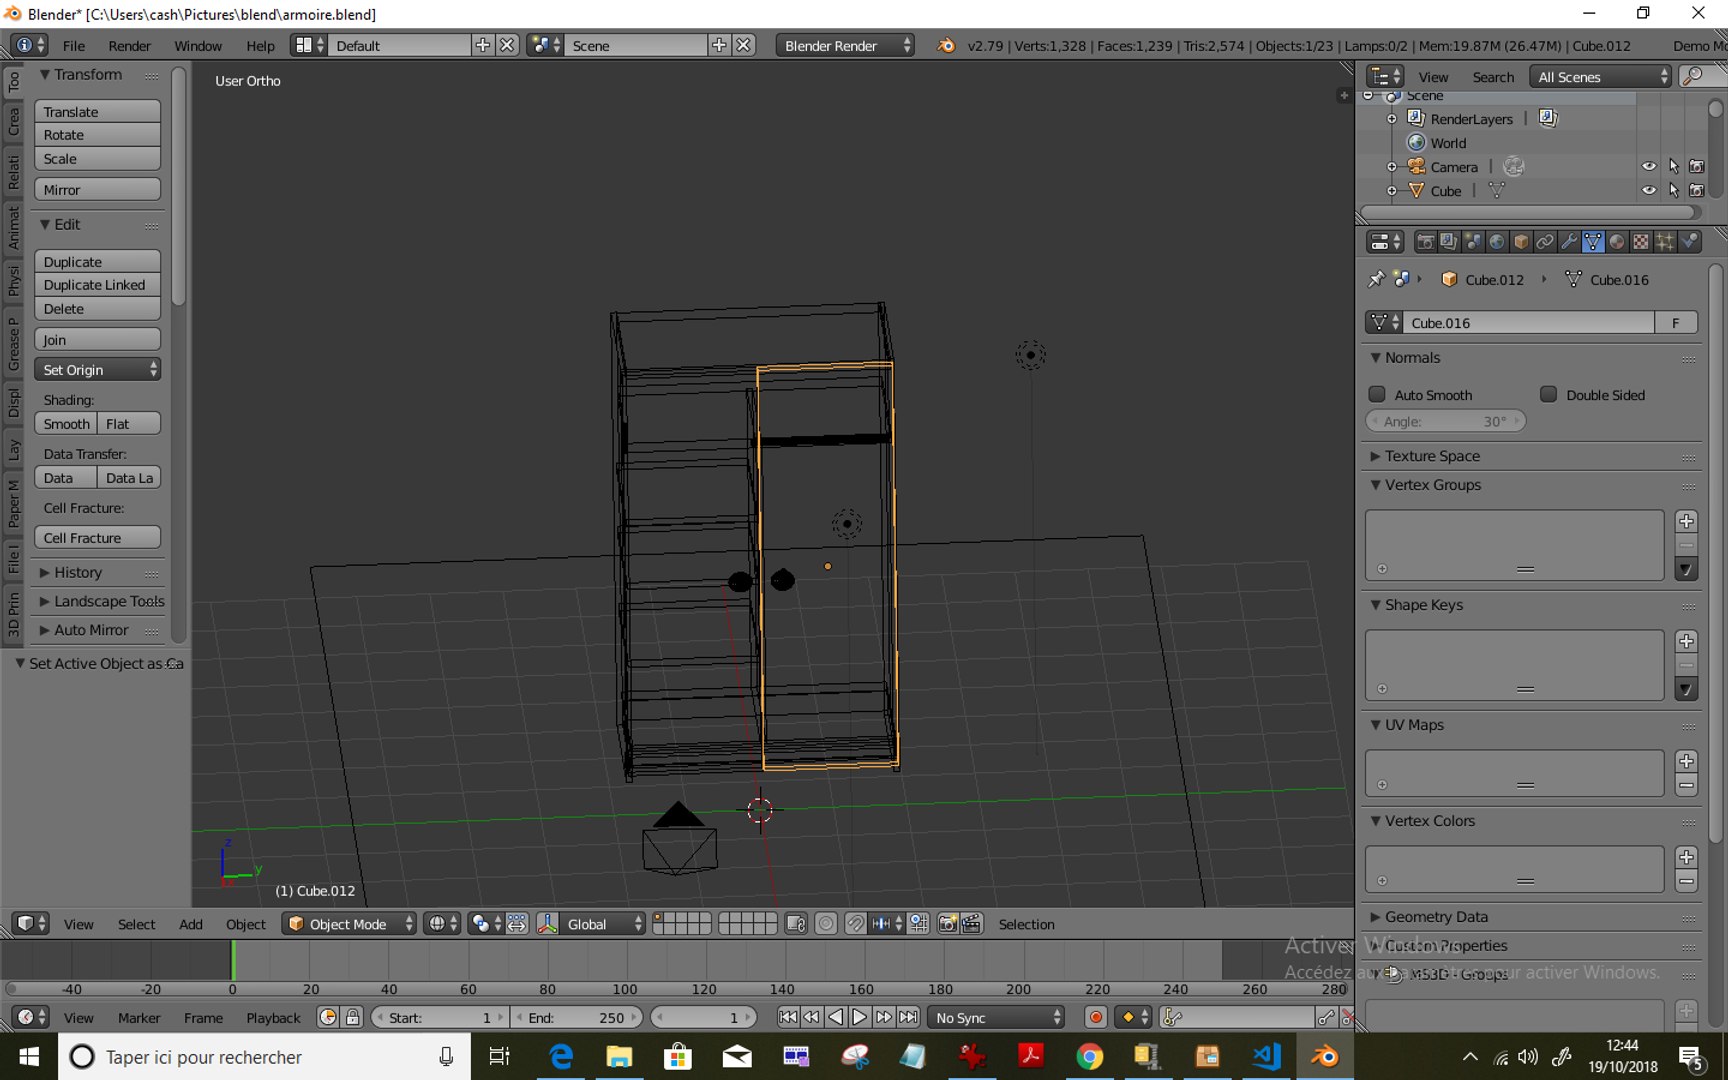Open the Scene properties tab
The height and width of the screenshot is (1080, 1728).
1473,242
